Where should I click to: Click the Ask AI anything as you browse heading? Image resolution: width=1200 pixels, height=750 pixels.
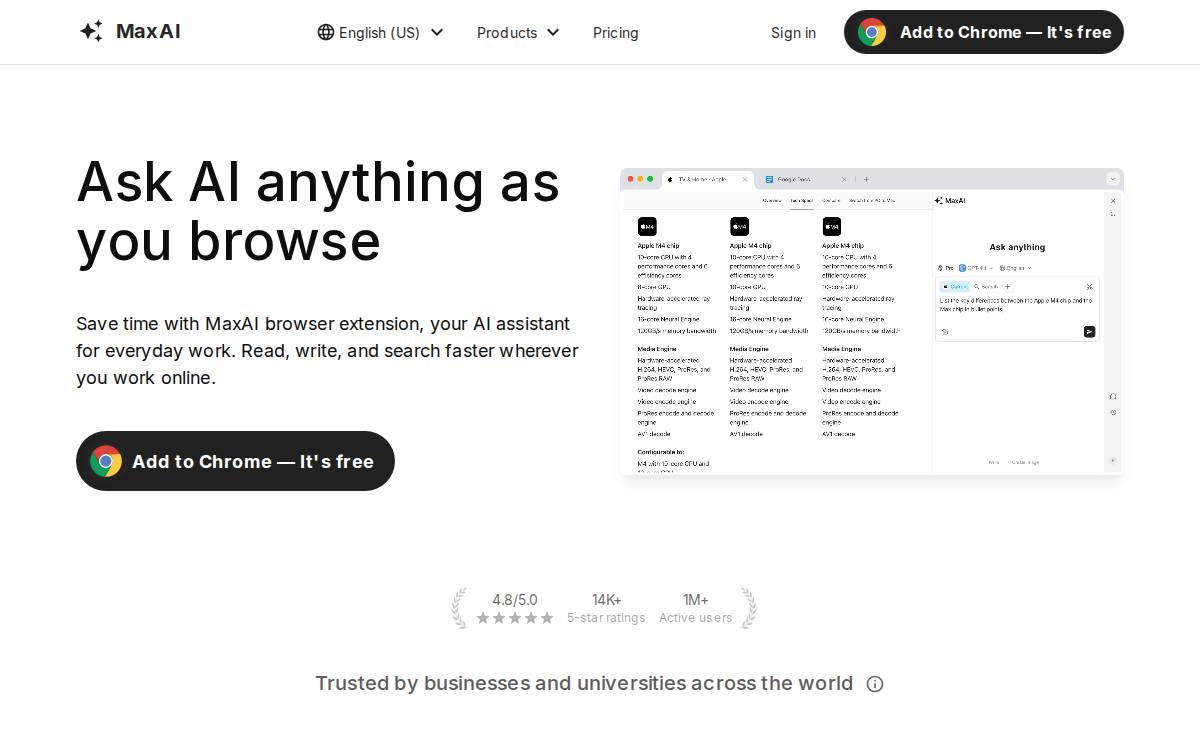click(x=318, y=210)
